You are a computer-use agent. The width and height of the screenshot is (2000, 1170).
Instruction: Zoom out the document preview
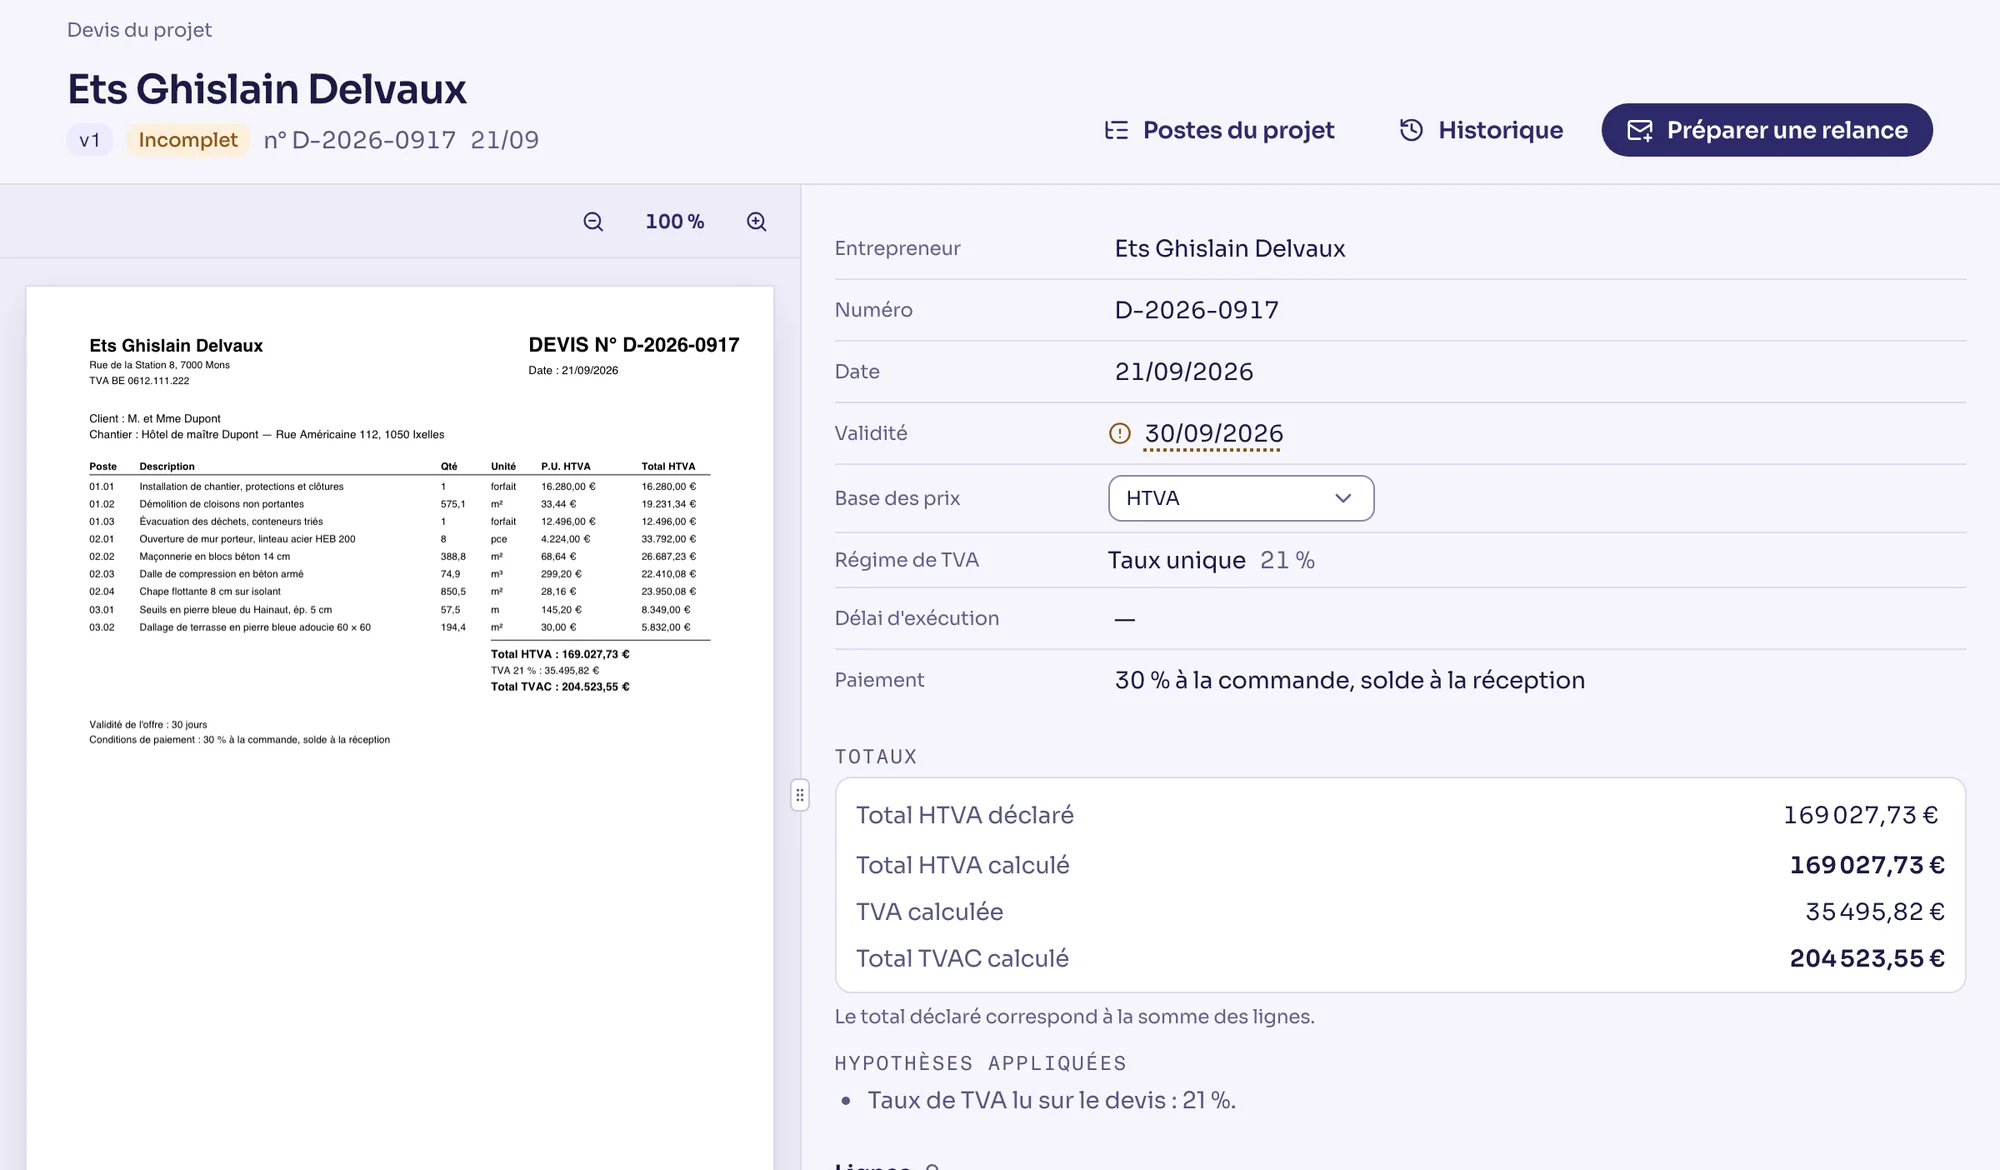coord(593,222)
